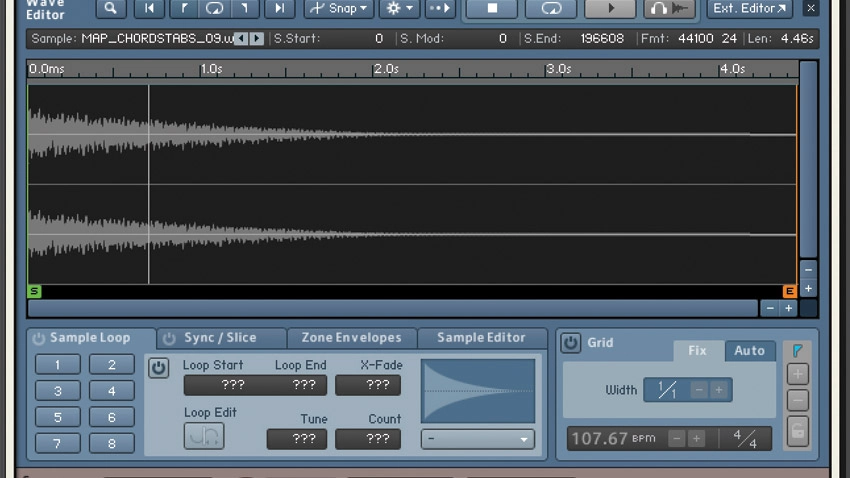The width and height of the screenshot is (850, 478).
Task: Zoom in horizontally with the plus button
Action: click(x=789, y=308)
